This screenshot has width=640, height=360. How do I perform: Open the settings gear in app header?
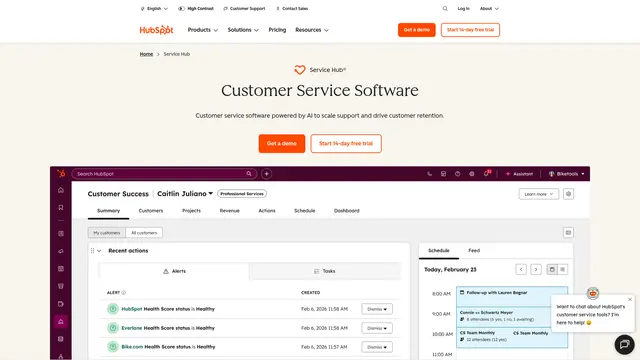(471, 174)
